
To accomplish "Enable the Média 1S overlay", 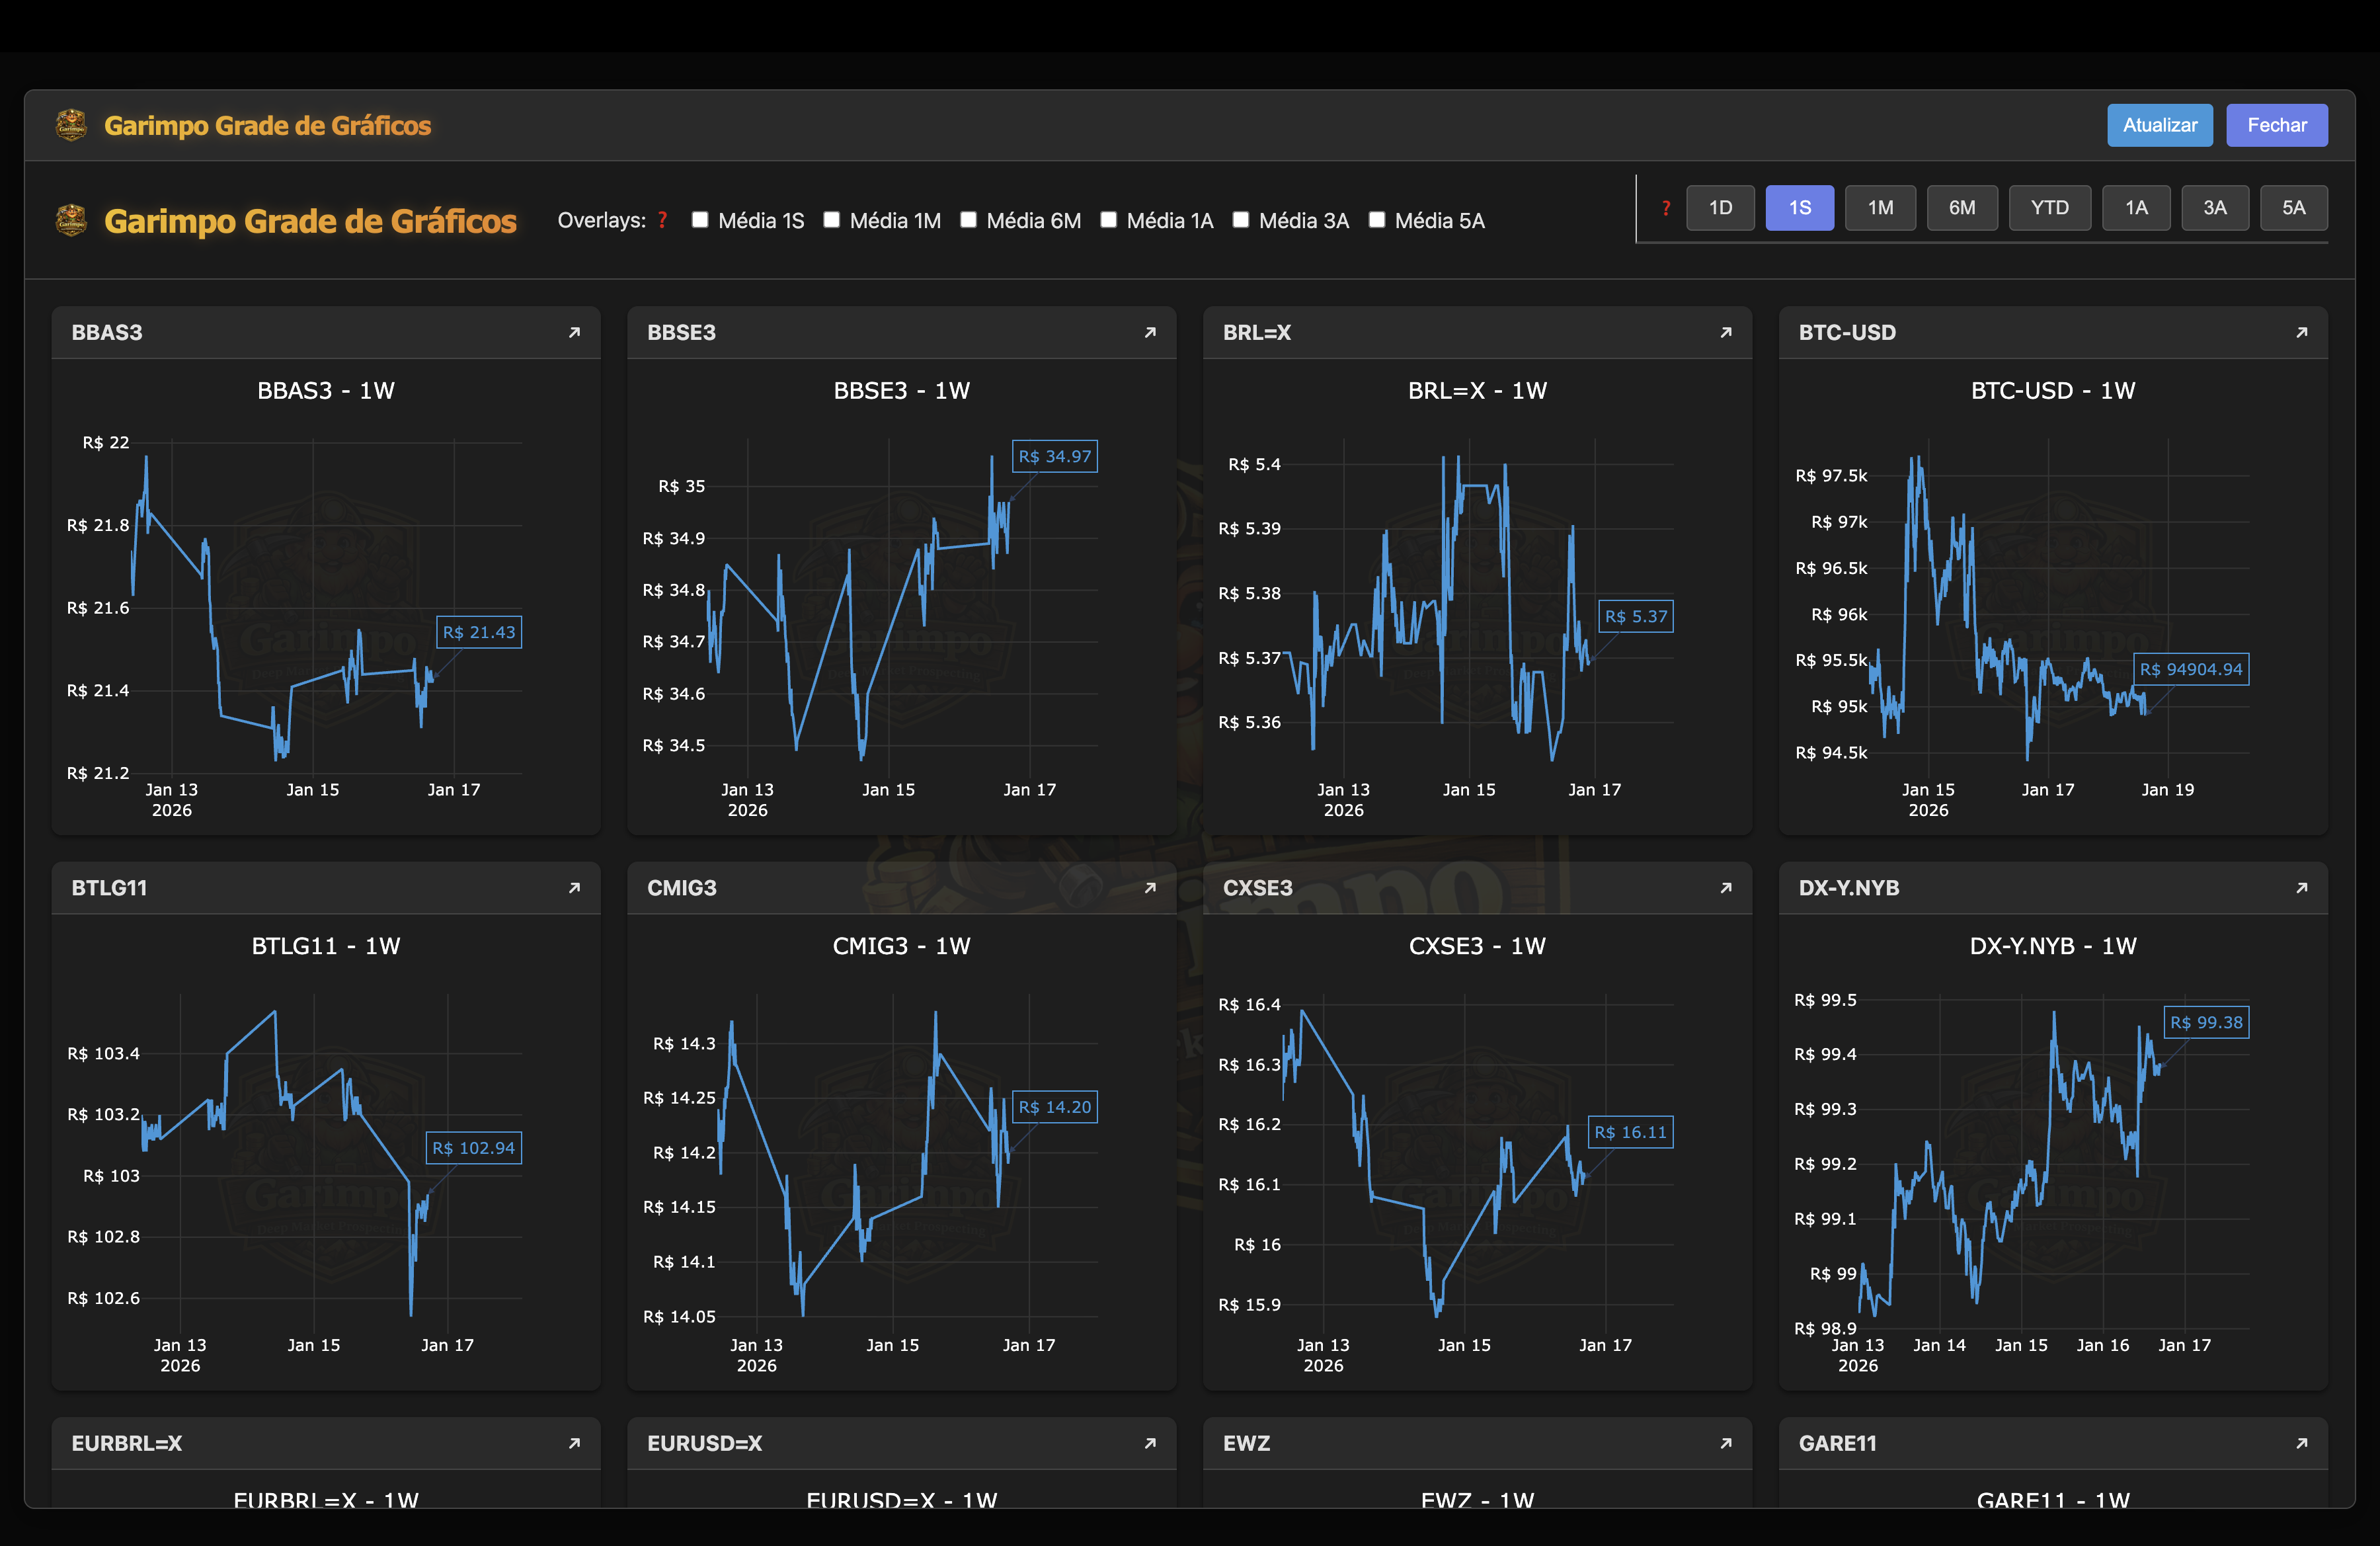I will [700, 219].
